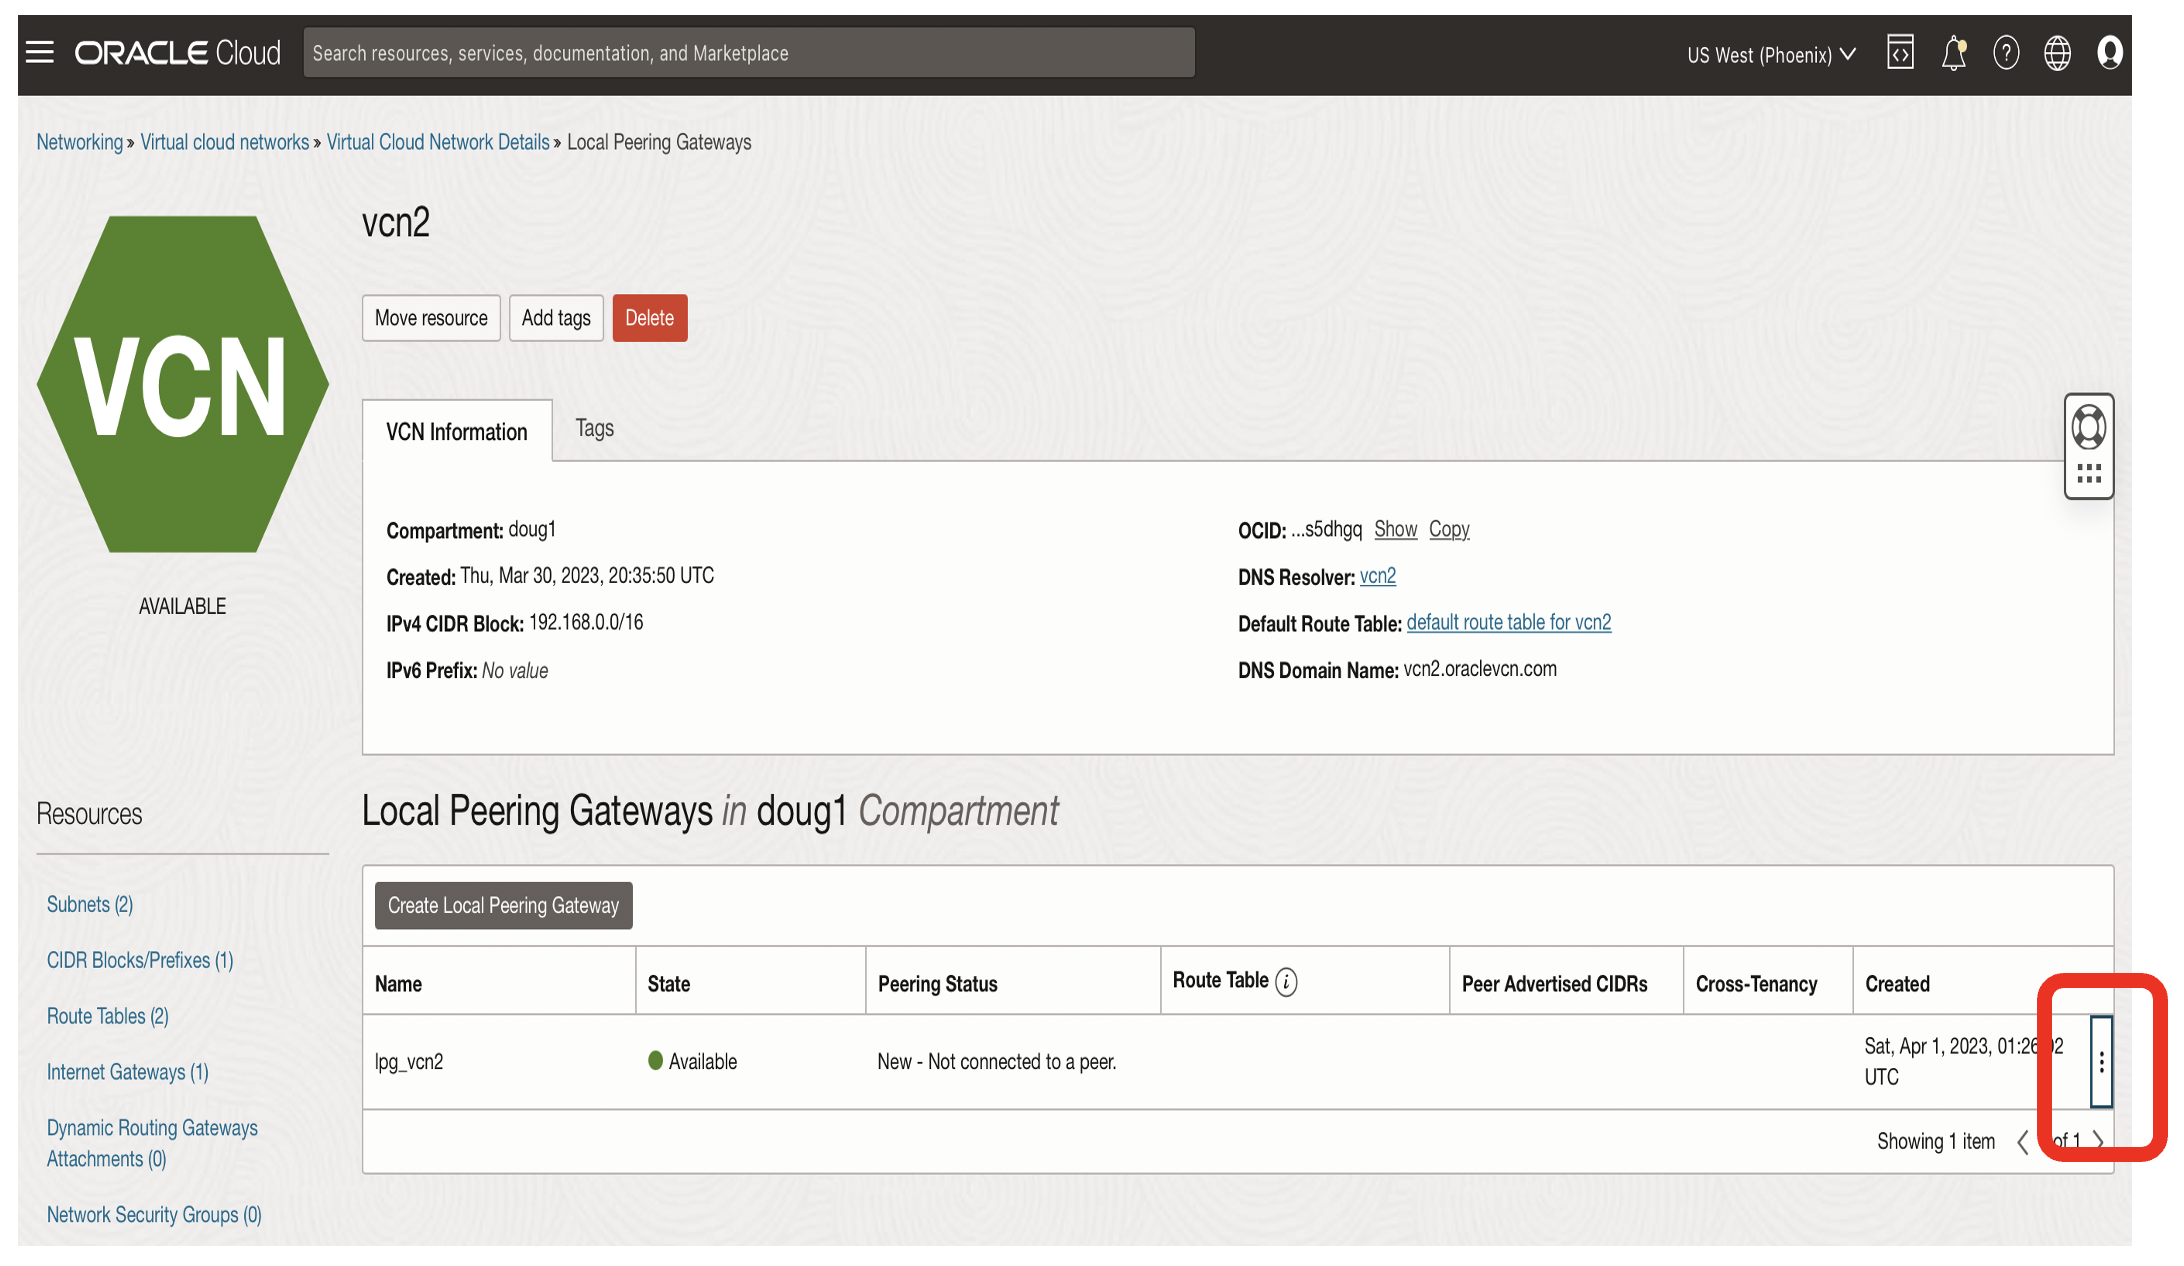Click the Create Local Peering Gateway button
Image resolution: width=2184 pixels, height=1266 pixels.
(502, 905)
